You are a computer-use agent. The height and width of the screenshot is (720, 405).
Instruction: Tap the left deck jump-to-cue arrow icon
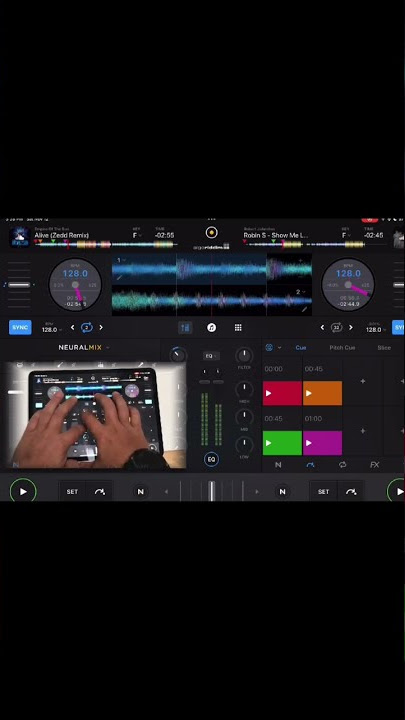[x=99, y=491]
